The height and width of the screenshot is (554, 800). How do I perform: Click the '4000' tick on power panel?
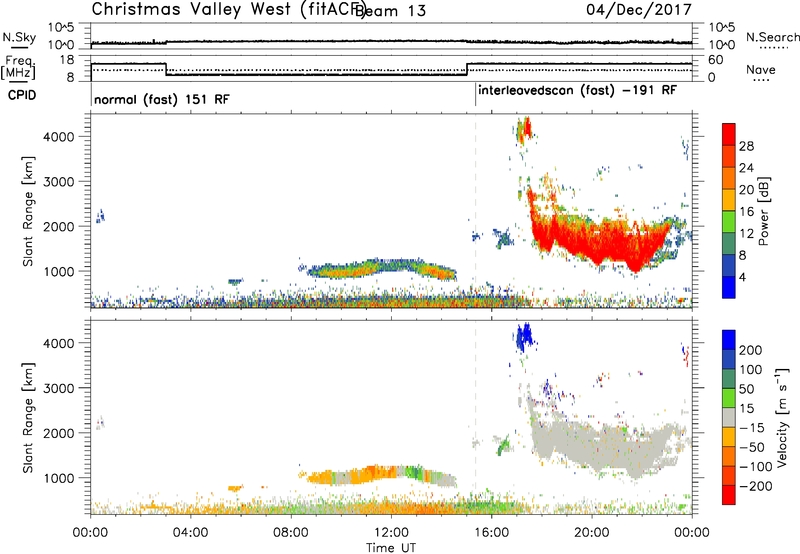(59, 137)
